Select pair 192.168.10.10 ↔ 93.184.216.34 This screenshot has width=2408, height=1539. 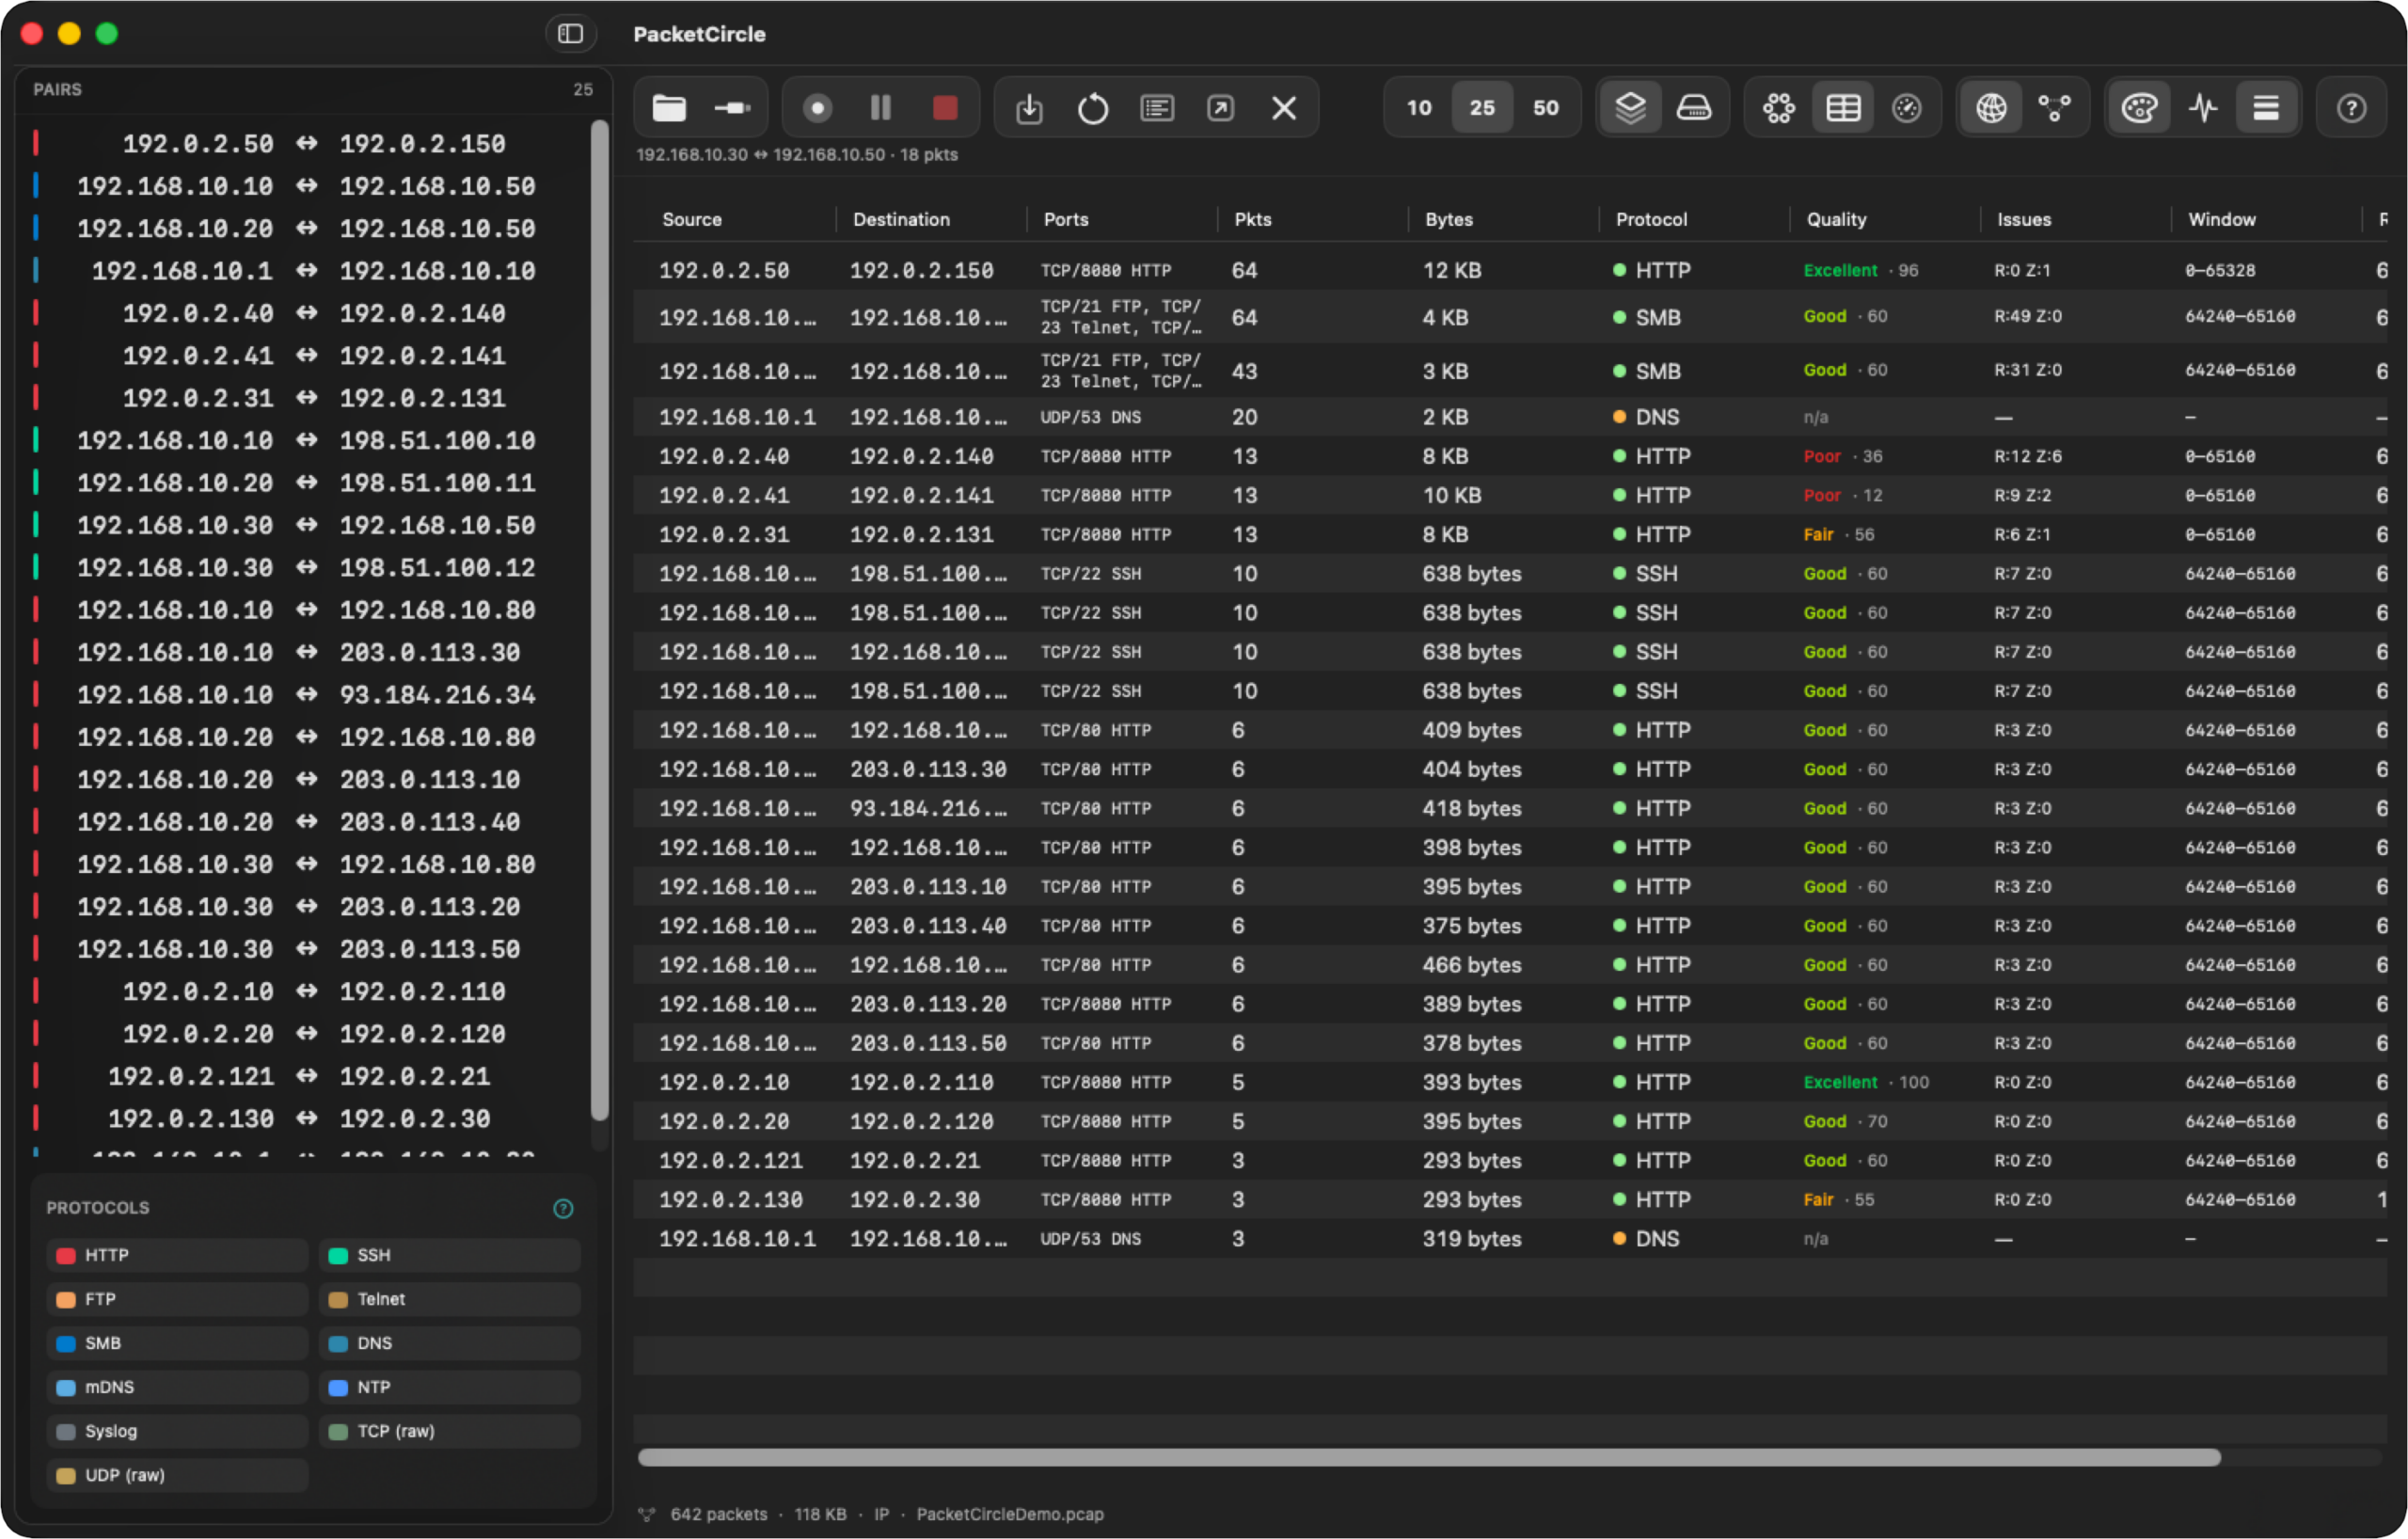[307, 694]
